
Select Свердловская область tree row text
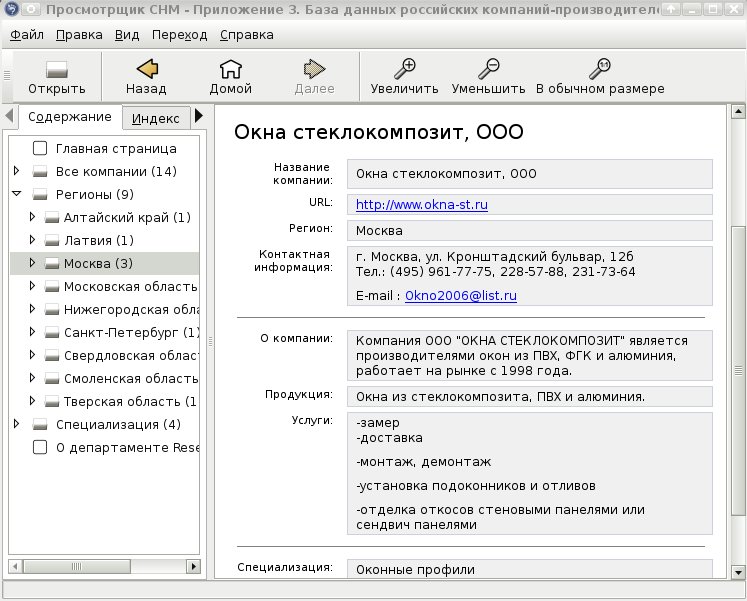pos(131,356)
